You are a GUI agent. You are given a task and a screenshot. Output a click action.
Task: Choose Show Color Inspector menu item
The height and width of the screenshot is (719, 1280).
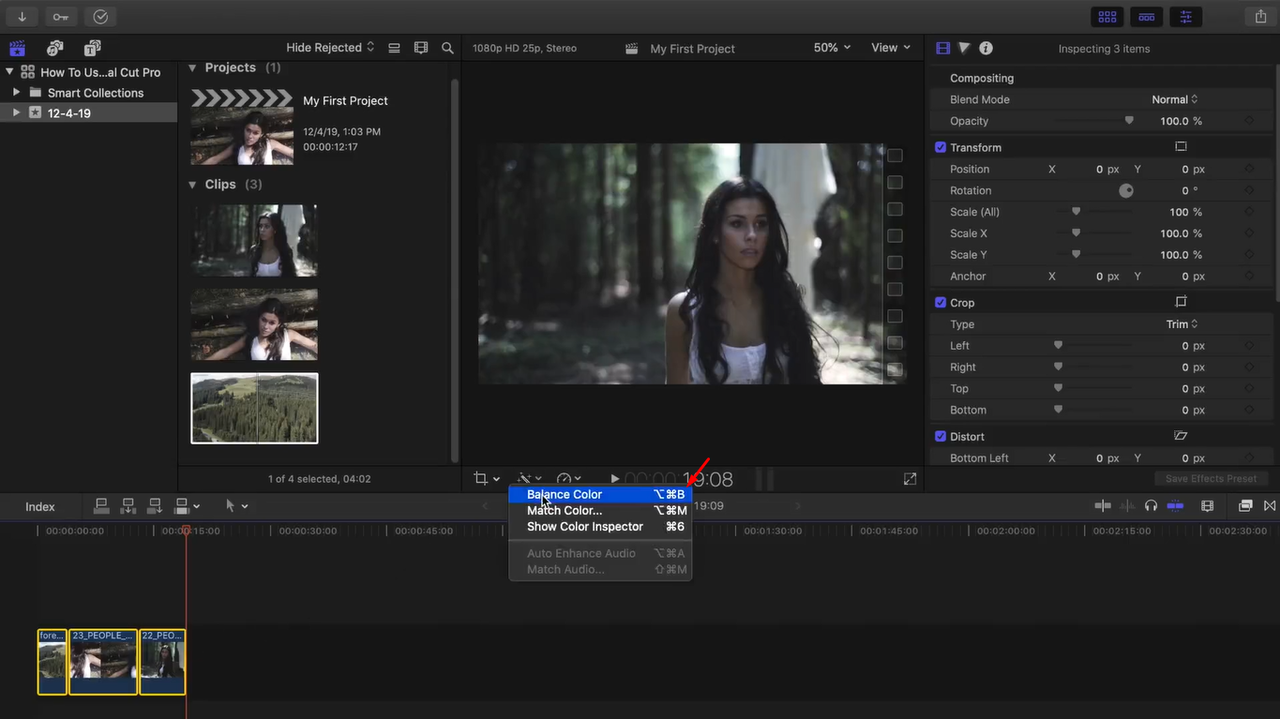click(x=600, y=526)
